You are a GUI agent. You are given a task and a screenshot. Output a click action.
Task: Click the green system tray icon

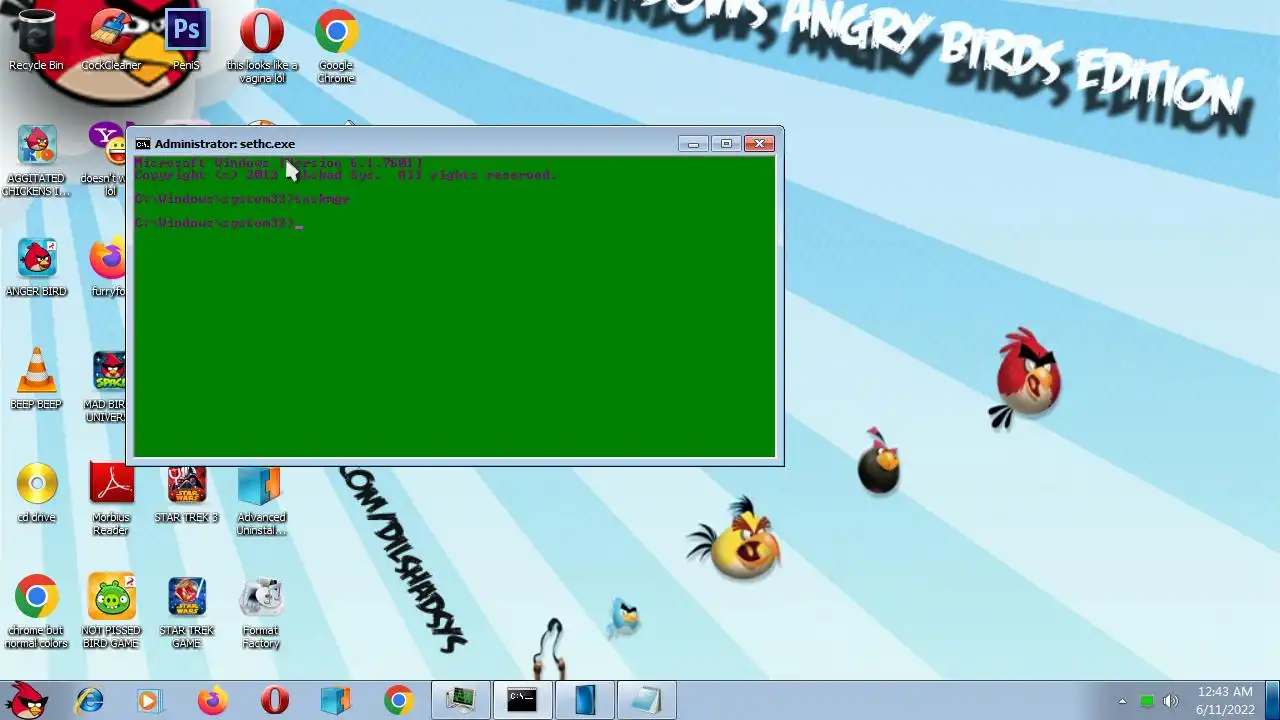[x=1147, y=701]
